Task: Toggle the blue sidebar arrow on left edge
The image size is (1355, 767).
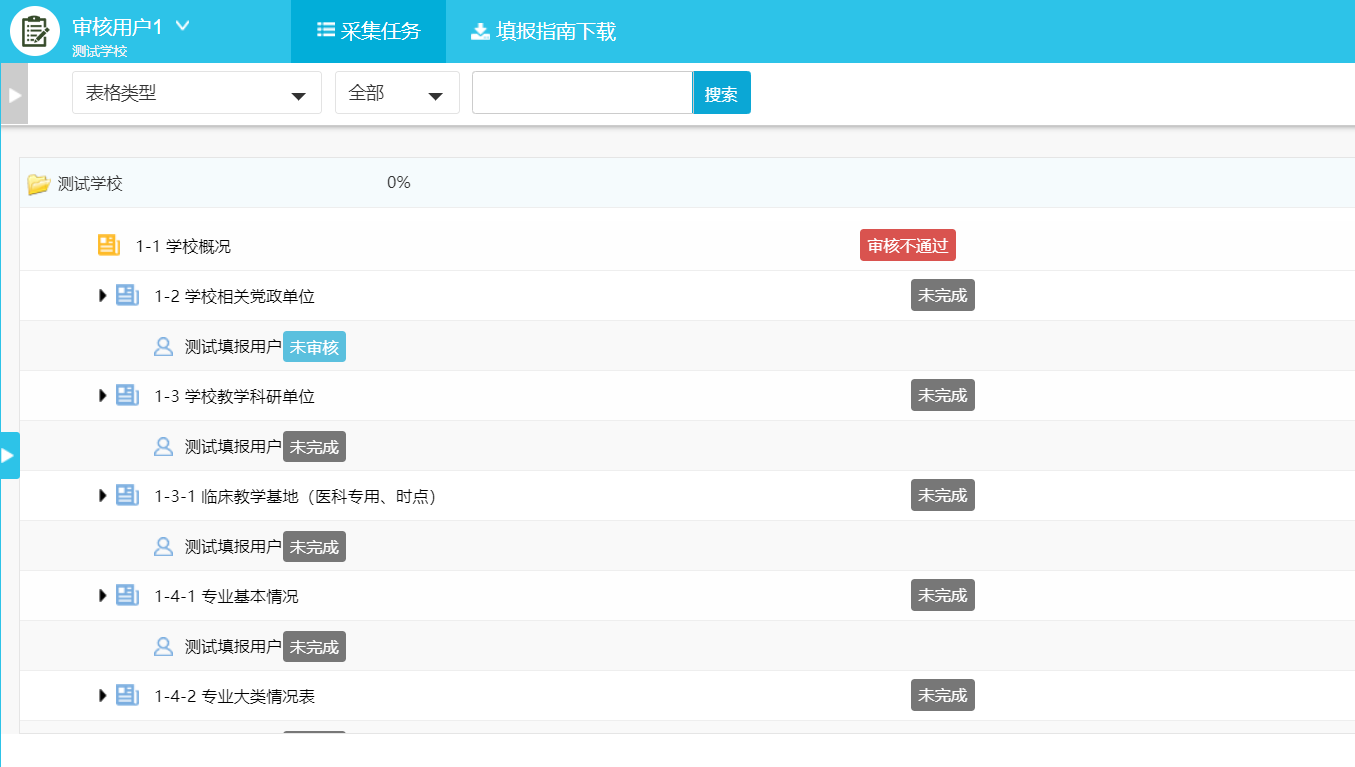Action: pos(9,456)
